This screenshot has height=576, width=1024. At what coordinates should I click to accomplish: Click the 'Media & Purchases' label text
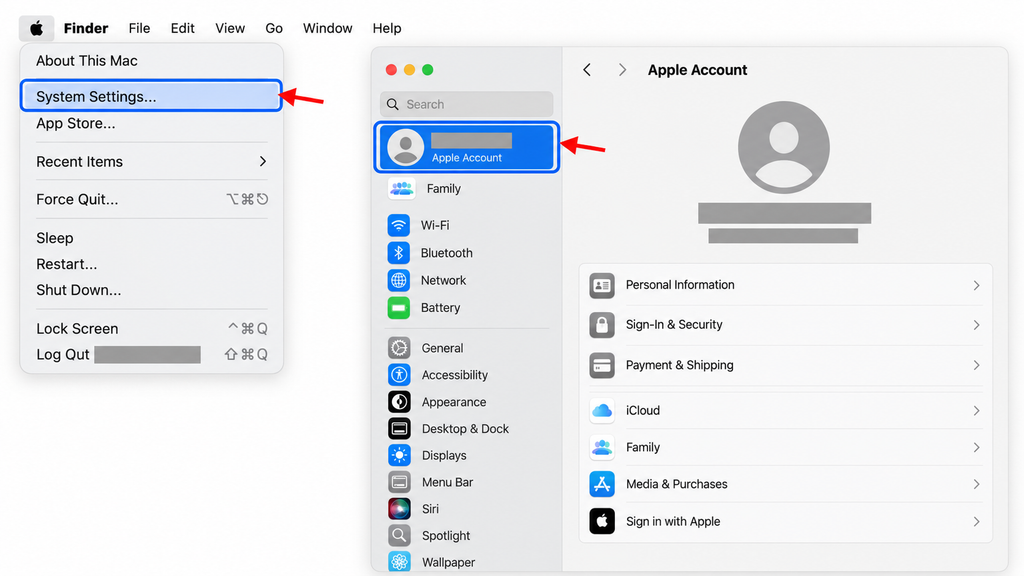(x=677, y=484)
